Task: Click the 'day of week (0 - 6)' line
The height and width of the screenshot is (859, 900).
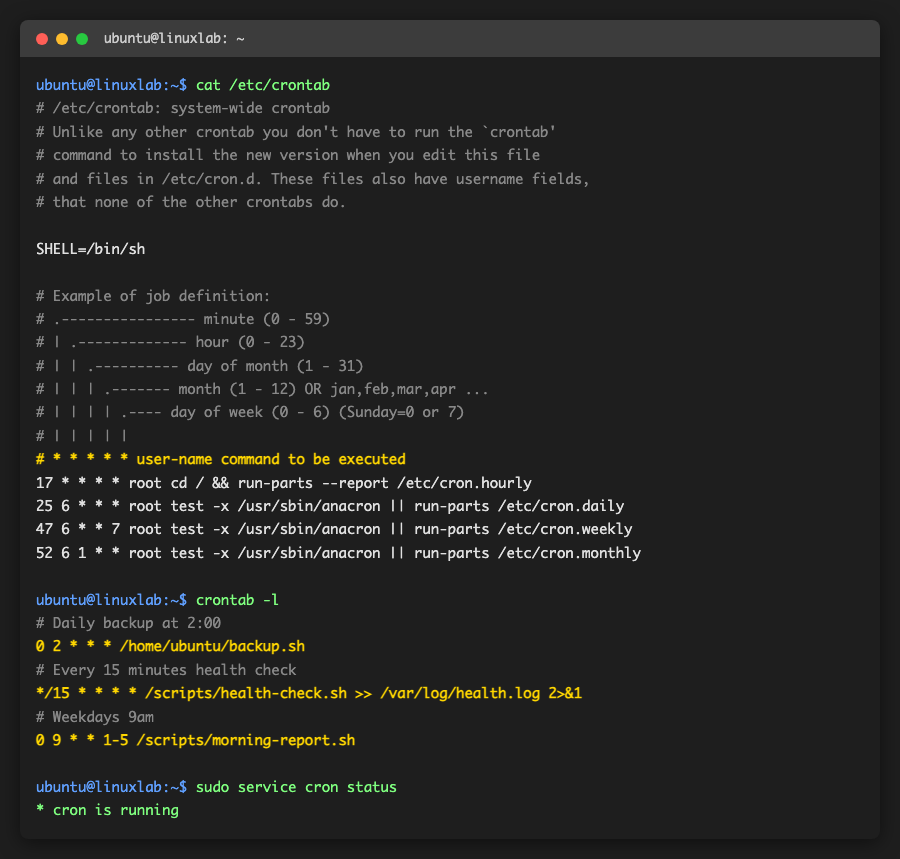Action: coord(250,413)
